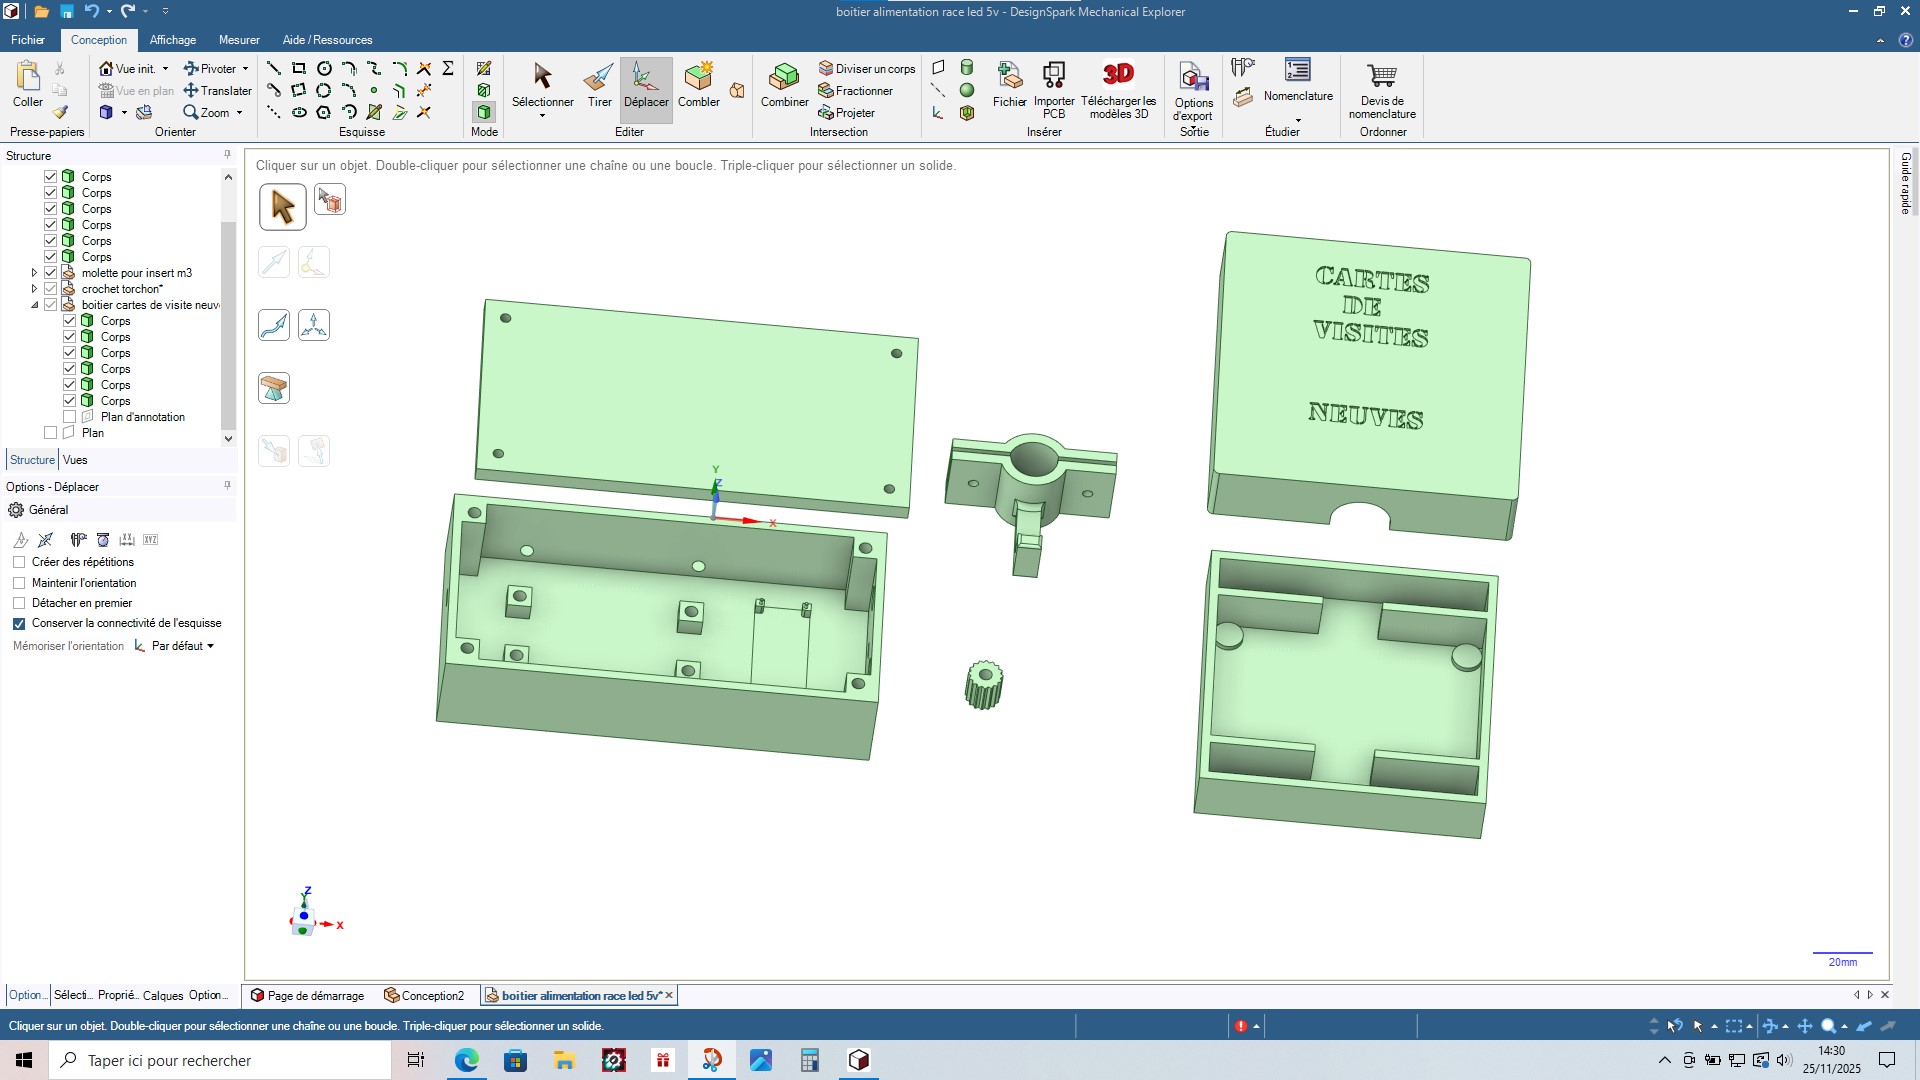Enable Créer des répétitions checkbox
Screen dimensions: 1920x1080
coord(19,562)
